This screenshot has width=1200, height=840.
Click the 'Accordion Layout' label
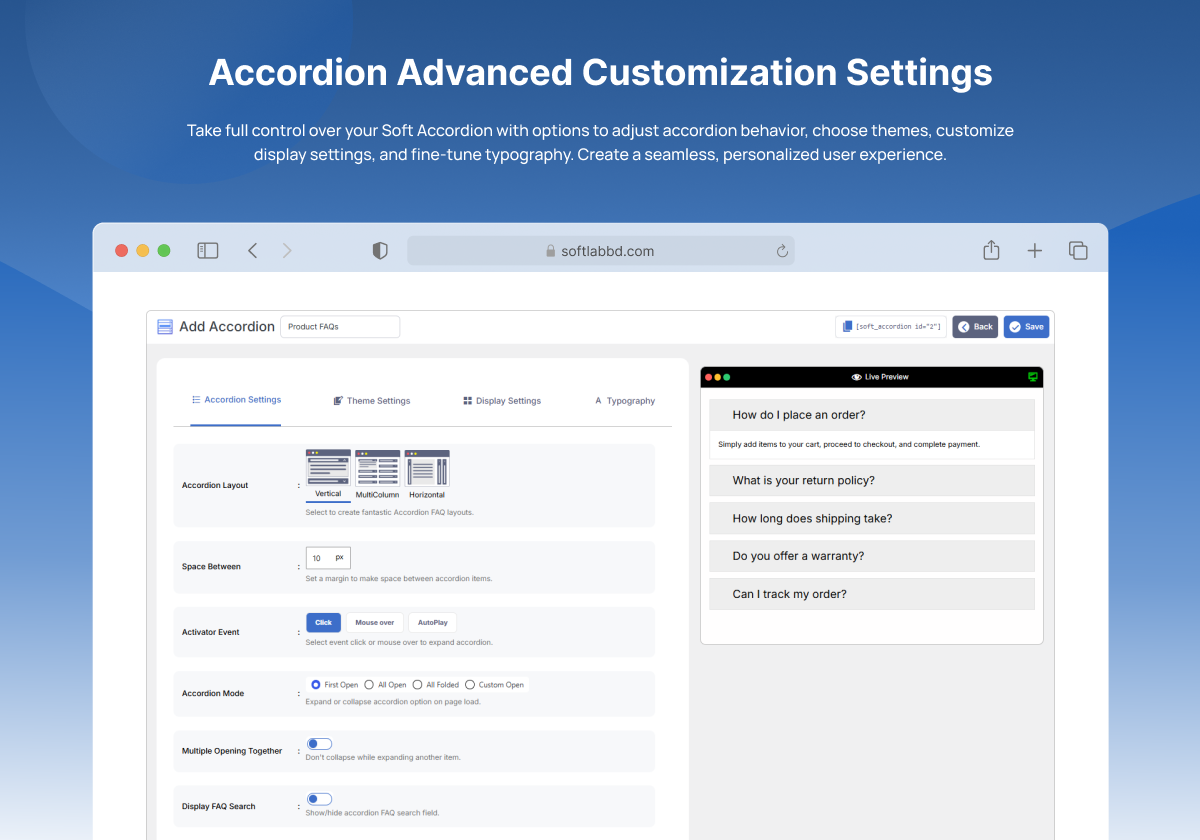pos(215,486)
